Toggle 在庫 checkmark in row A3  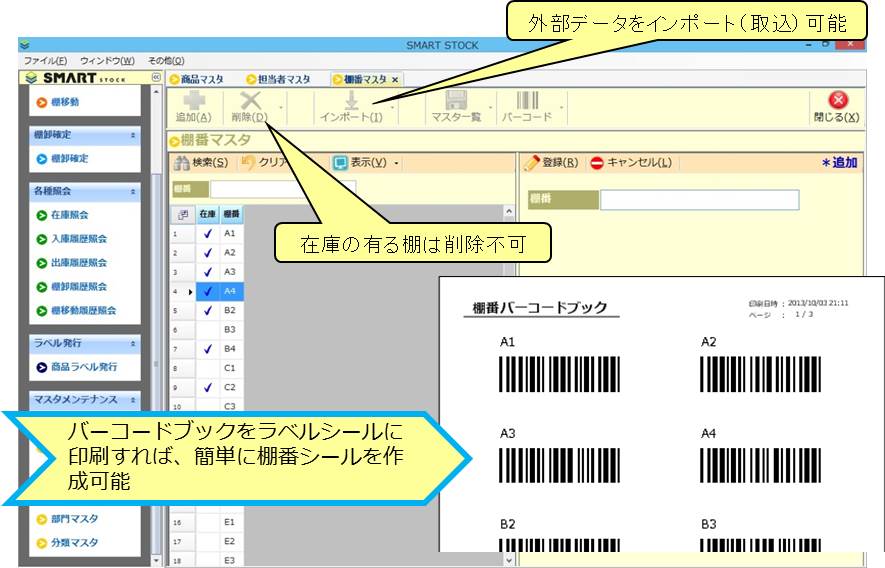click(208, 272)
